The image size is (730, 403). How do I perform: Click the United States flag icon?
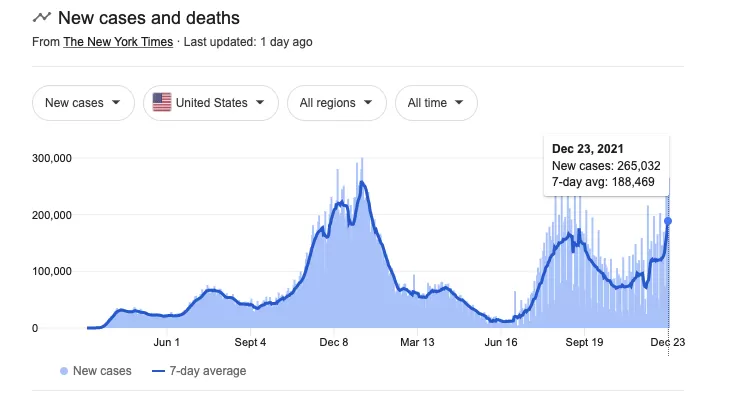pos(162,102)
